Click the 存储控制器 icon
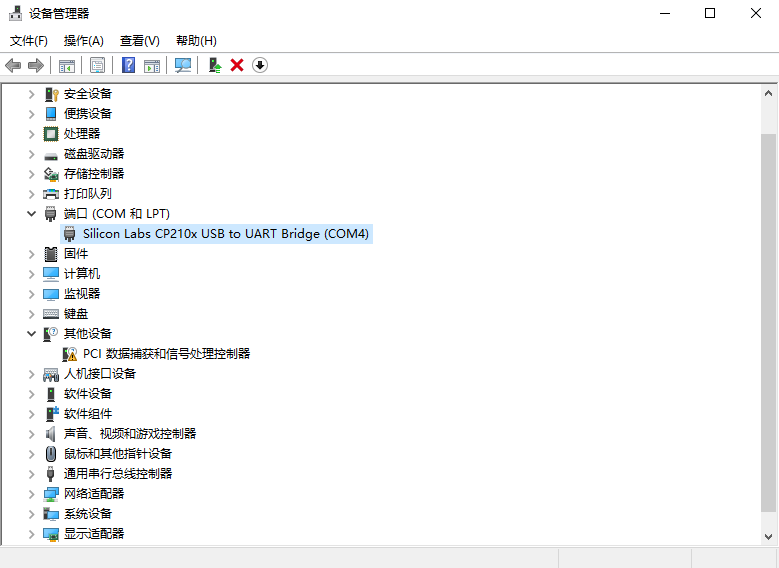Screen dimensions: 779x568 pyautogui.click(x=51, y=174)
